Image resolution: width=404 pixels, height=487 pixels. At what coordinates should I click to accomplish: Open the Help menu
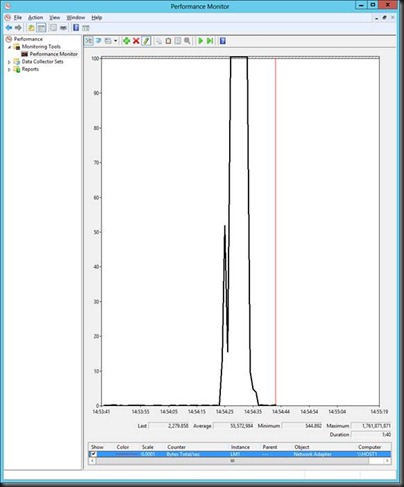tap(97, 17)
